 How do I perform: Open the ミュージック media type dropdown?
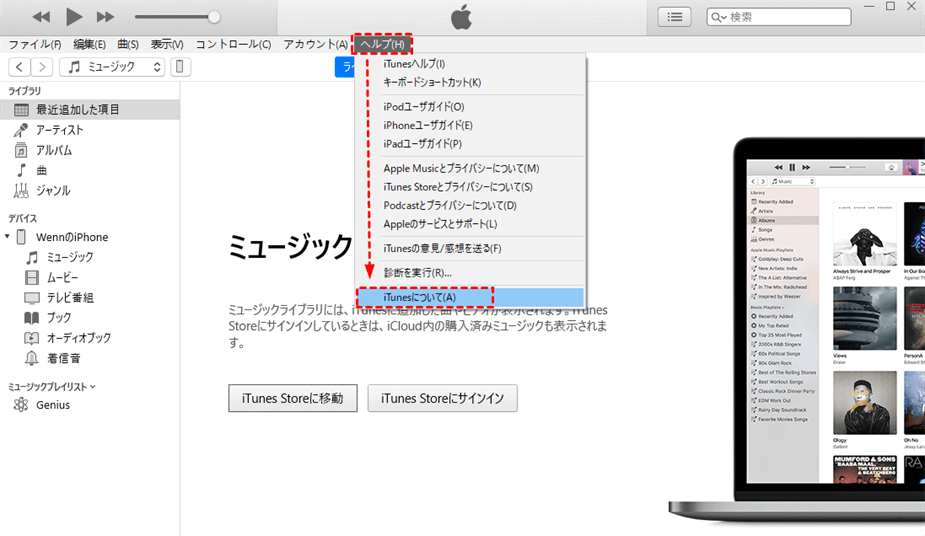(113, 67)
